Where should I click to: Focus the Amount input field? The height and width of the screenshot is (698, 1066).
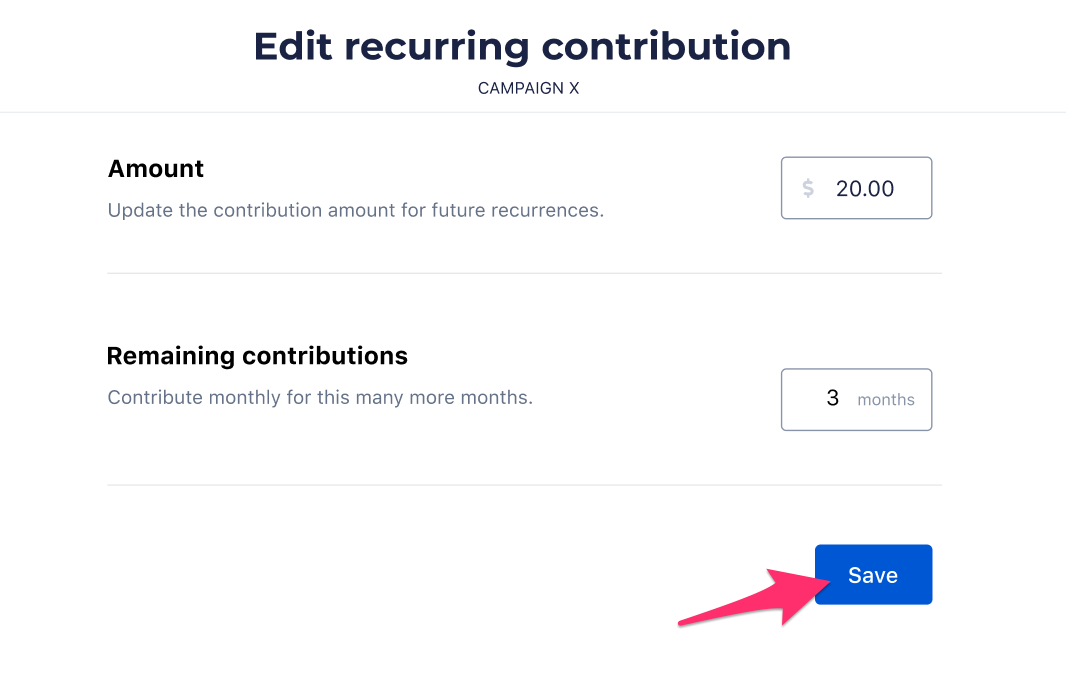[x=856, y=188]
